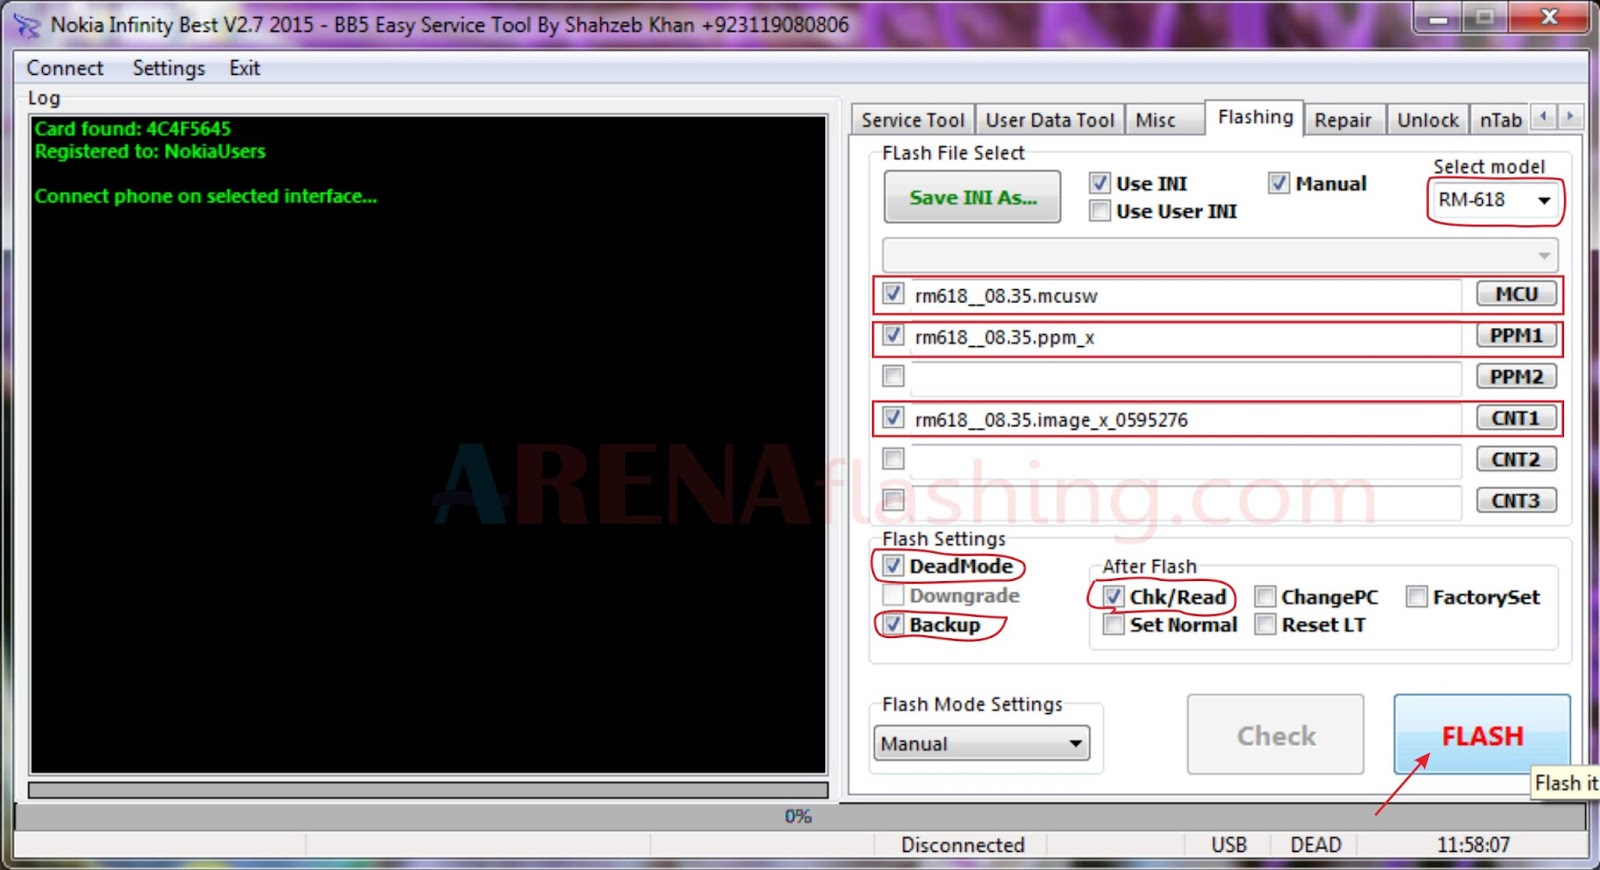Toggle the Backup checkbox
The height and width of the screenshot is (870, 1600).
click(x=893, y=624)
